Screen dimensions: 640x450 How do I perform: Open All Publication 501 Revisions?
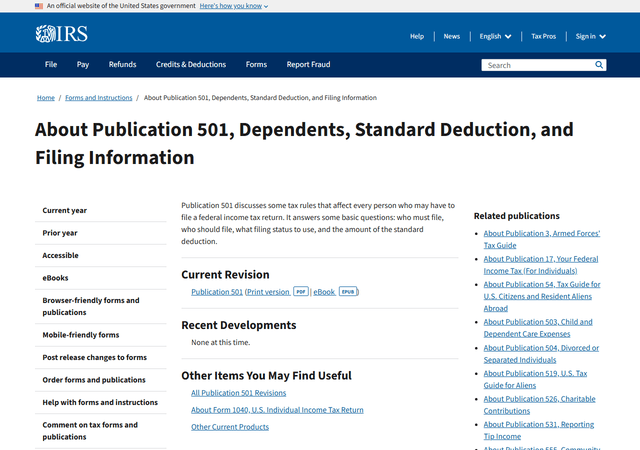238,393
